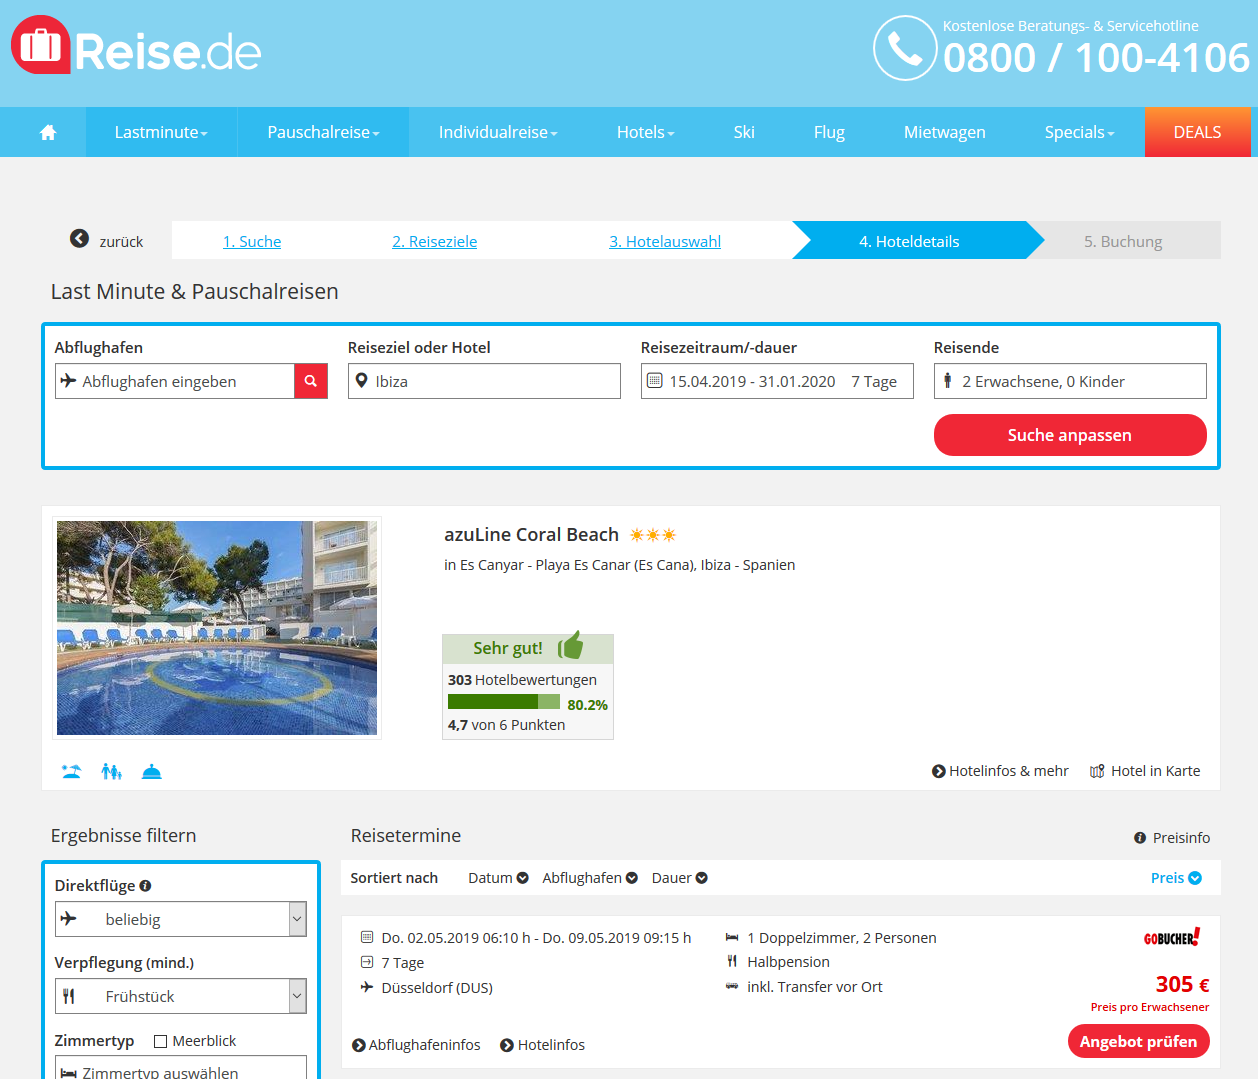Screen dimensions: 1258x1079
Task: Click the travel dates and duration field
Action: (777, 381)
